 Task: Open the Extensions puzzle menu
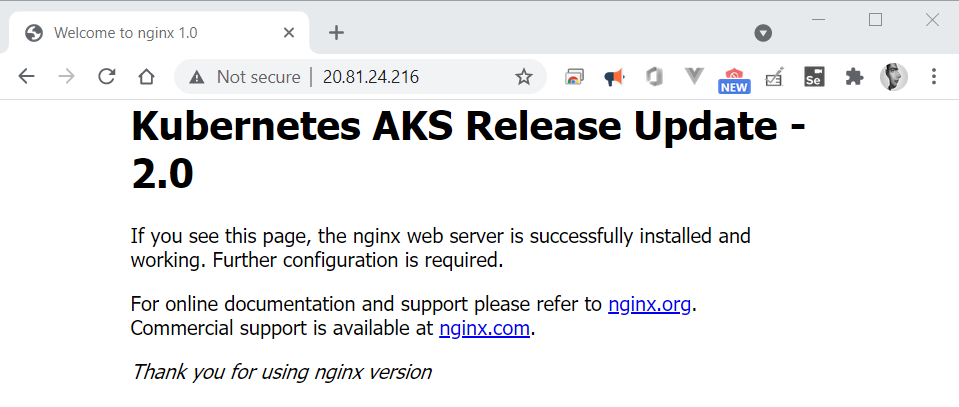click(x=854, y=77)
